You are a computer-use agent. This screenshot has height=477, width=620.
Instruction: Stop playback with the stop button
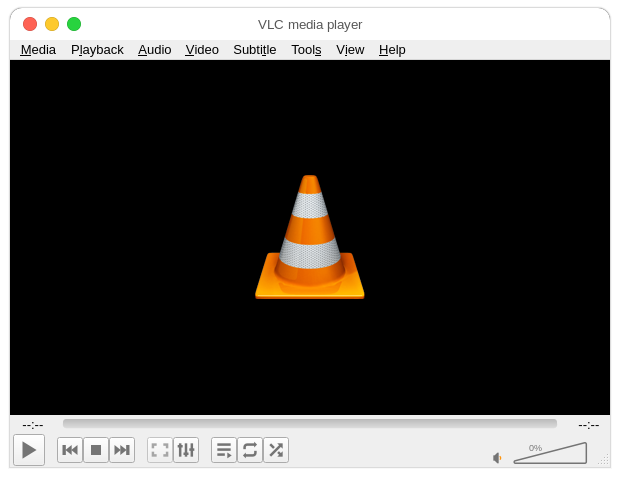(x=96, y=450)
